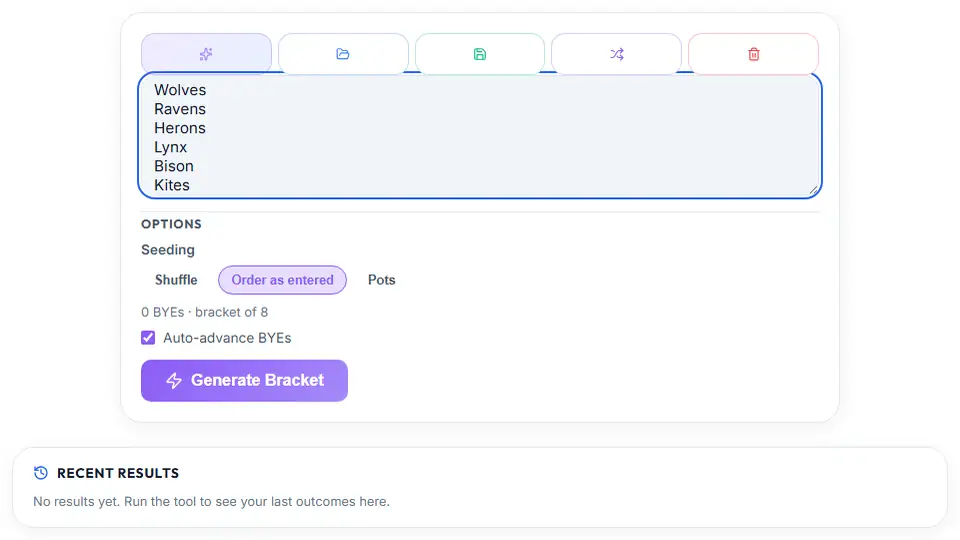Select the Order as entered seeding option
Image resolution: width=960 pixels, height=540 pixels.
(x=282, y=280)
